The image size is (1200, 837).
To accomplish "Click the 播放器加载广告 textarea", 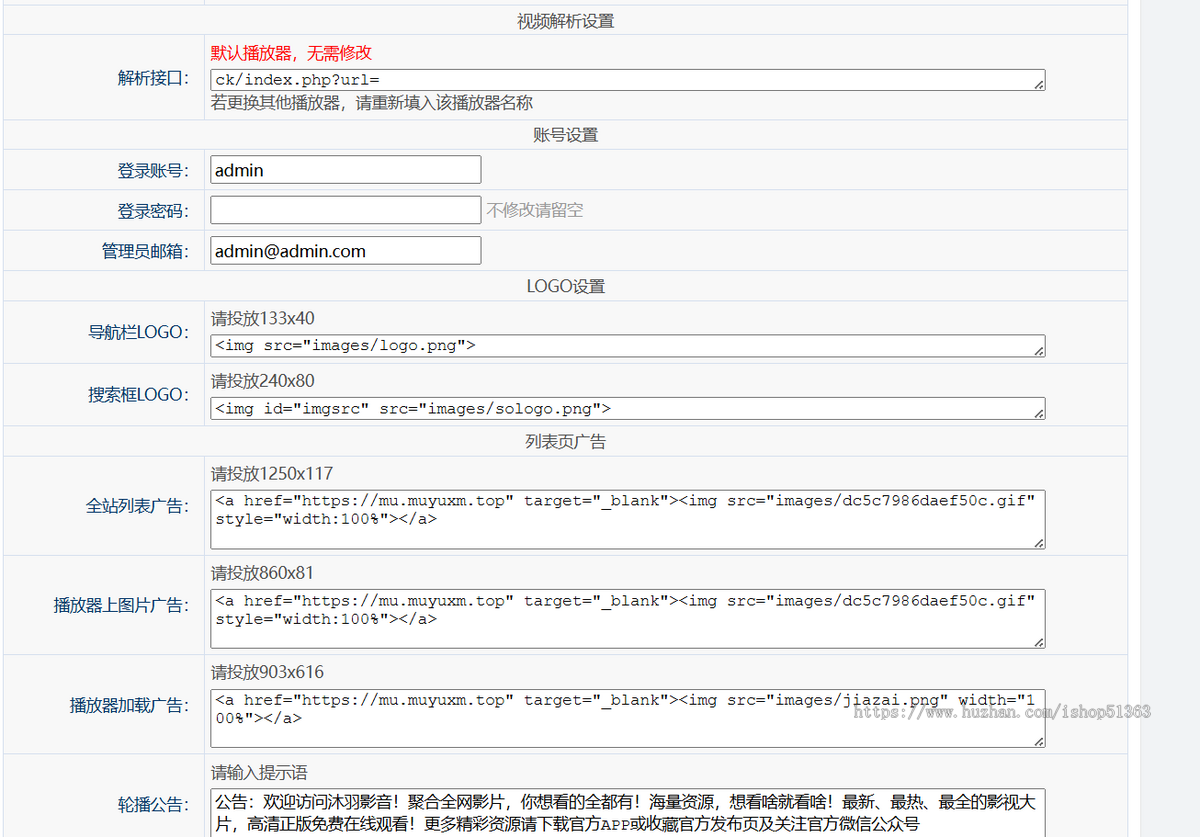I will tap(628, 718).
